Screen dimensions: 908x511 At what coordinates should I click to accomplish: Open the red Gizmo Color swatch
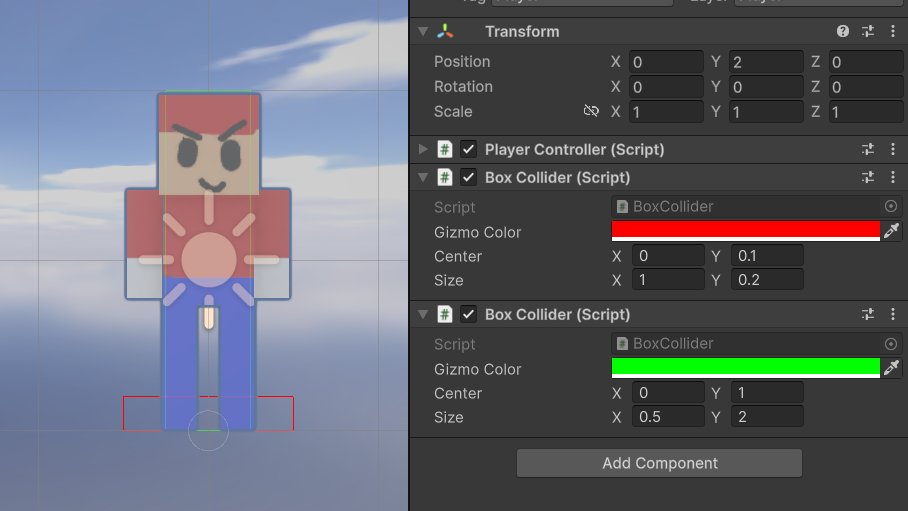click(746, 231)
